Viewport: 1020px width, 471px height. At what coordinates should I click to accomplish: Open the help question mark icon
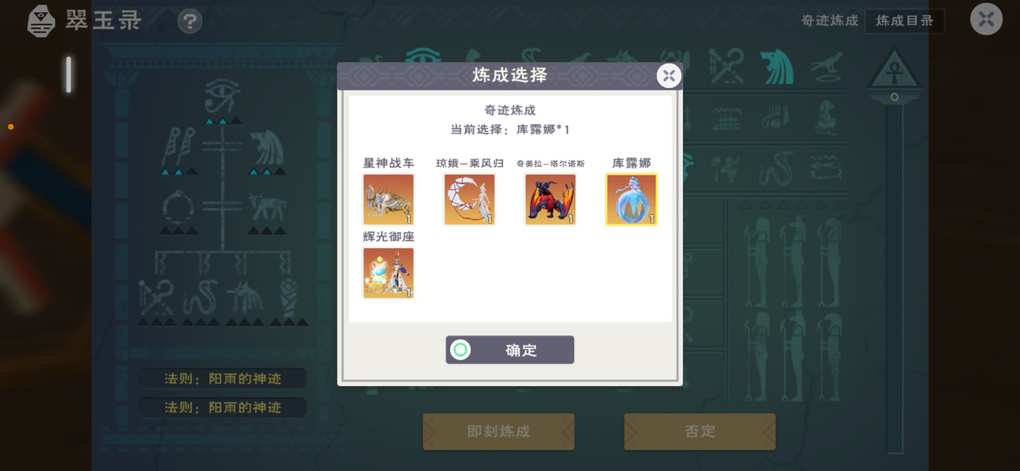[x=190, y=22]
